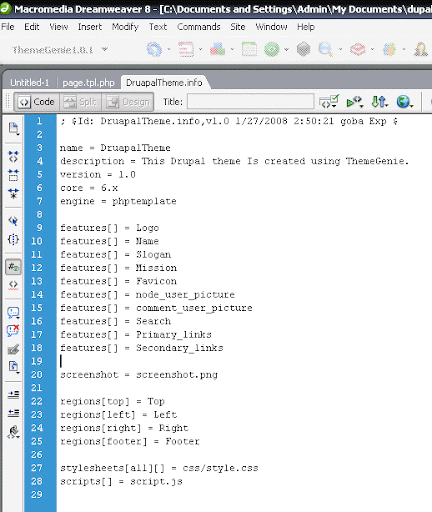The height and width of the screenshot is (512, 432).
Task: Open the Commands menu
Action: point(199,27)
